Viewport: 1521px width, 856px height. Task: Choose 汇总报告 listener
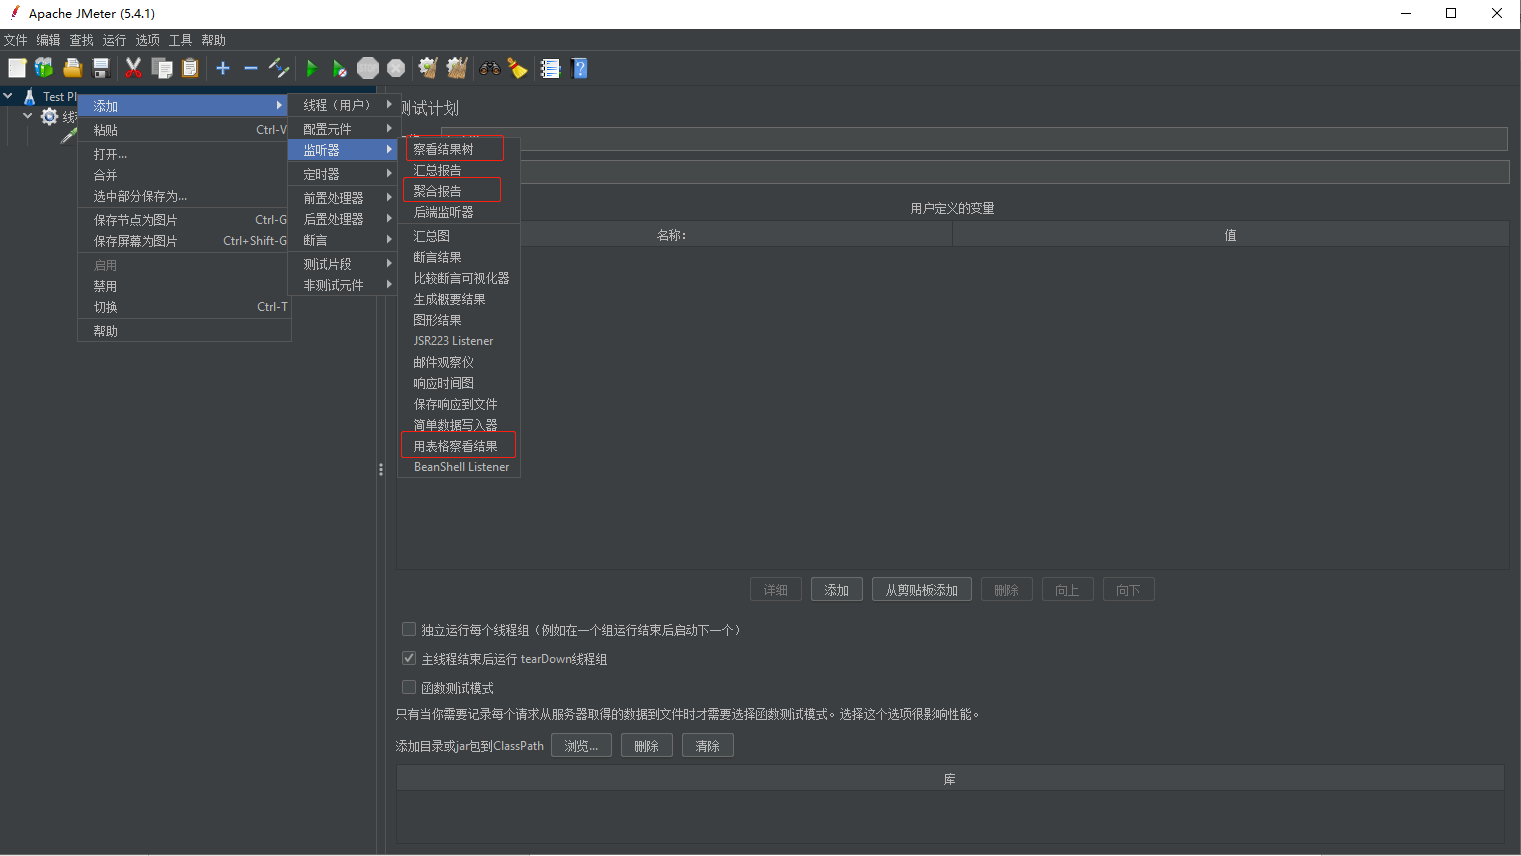[459, 170]
